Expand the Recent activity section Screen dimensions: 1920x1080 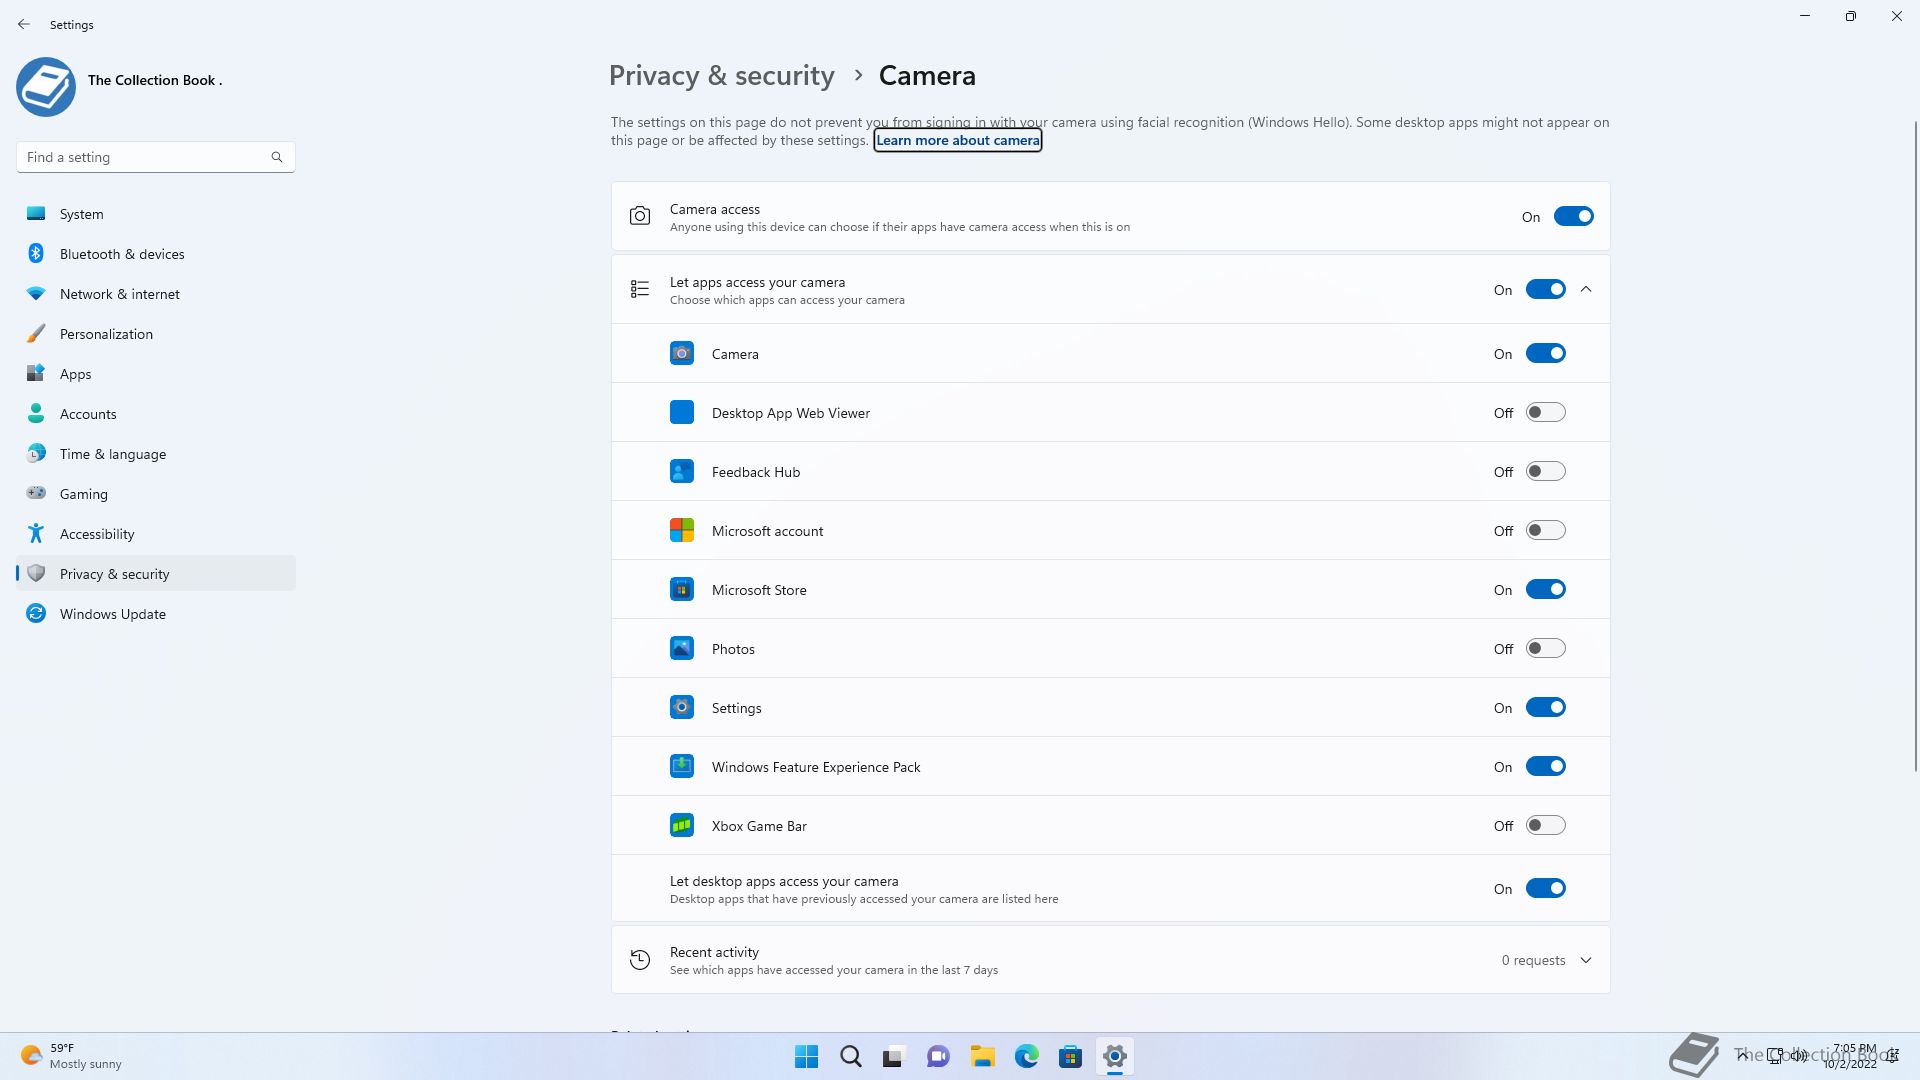coord(1586,960)
